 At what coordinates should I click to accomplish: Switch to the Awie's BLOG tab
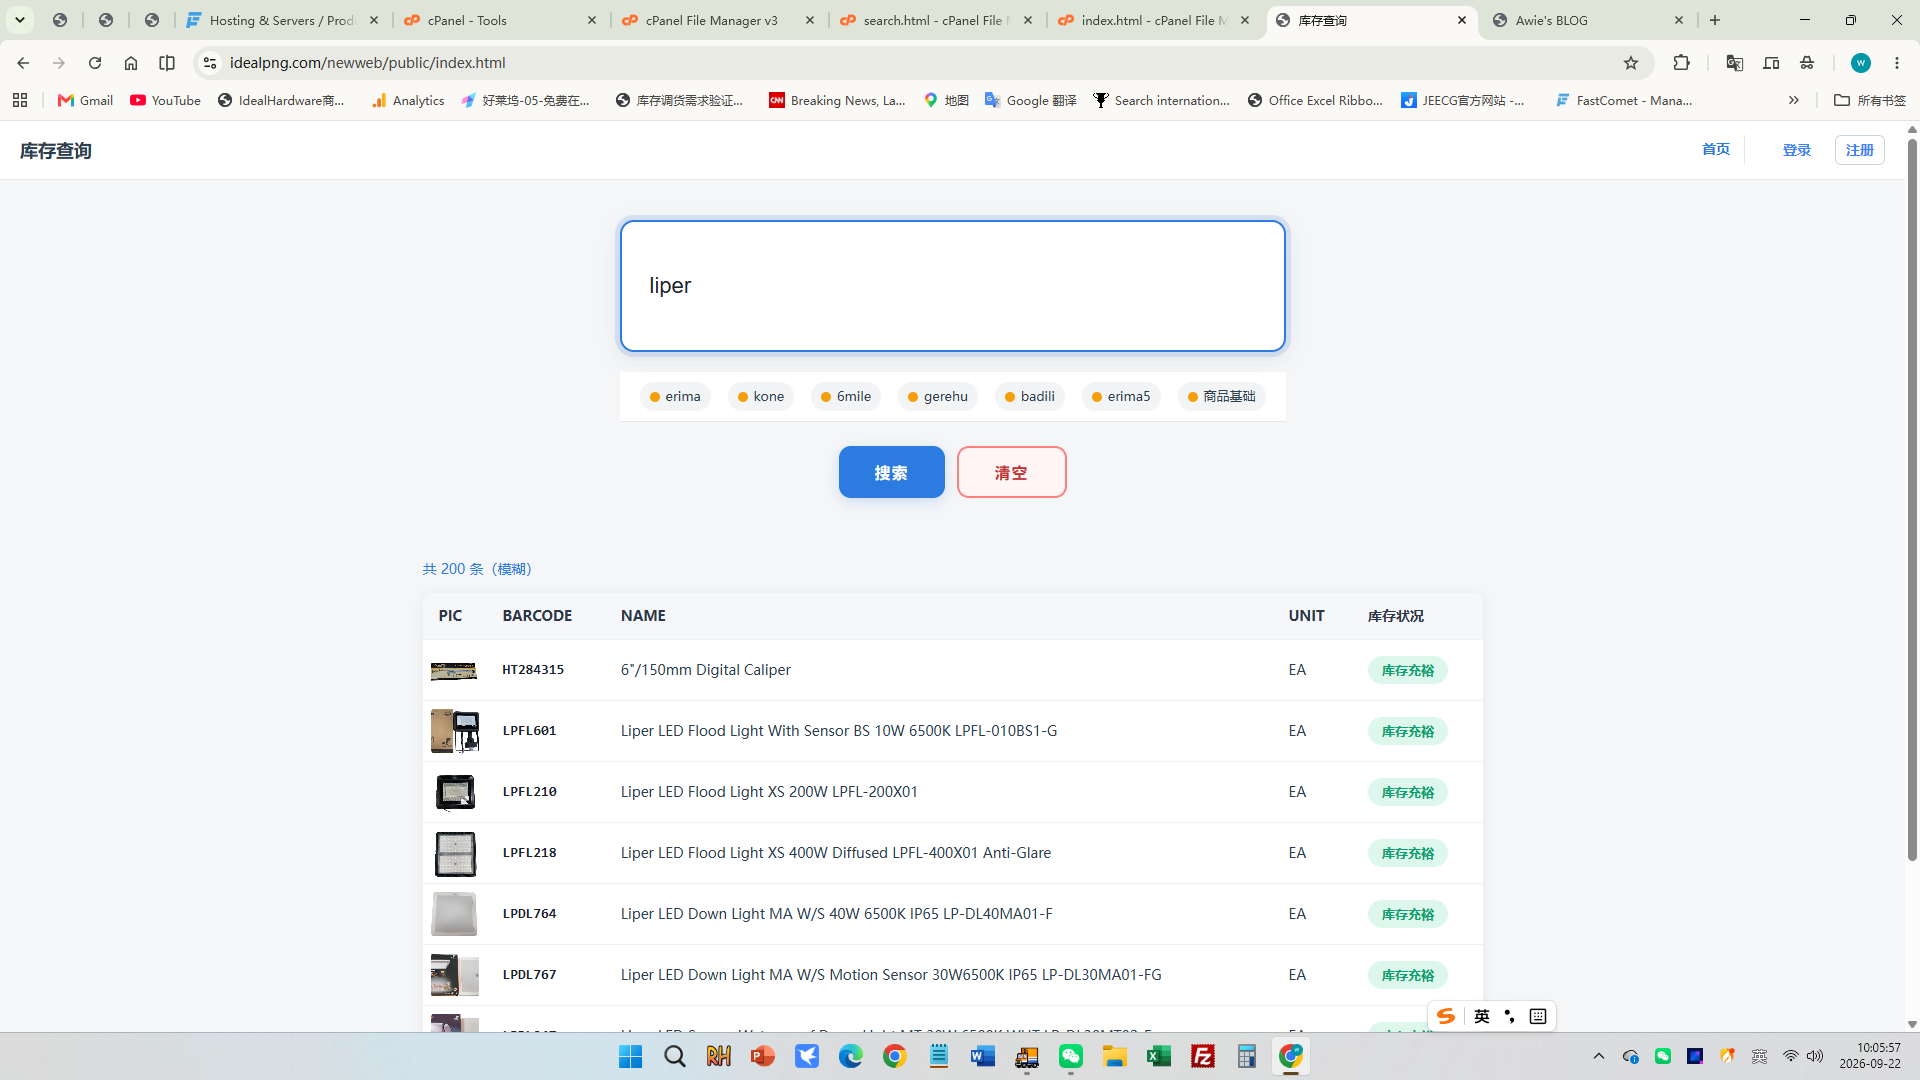pyautogui.click(x=1588, y=20)
